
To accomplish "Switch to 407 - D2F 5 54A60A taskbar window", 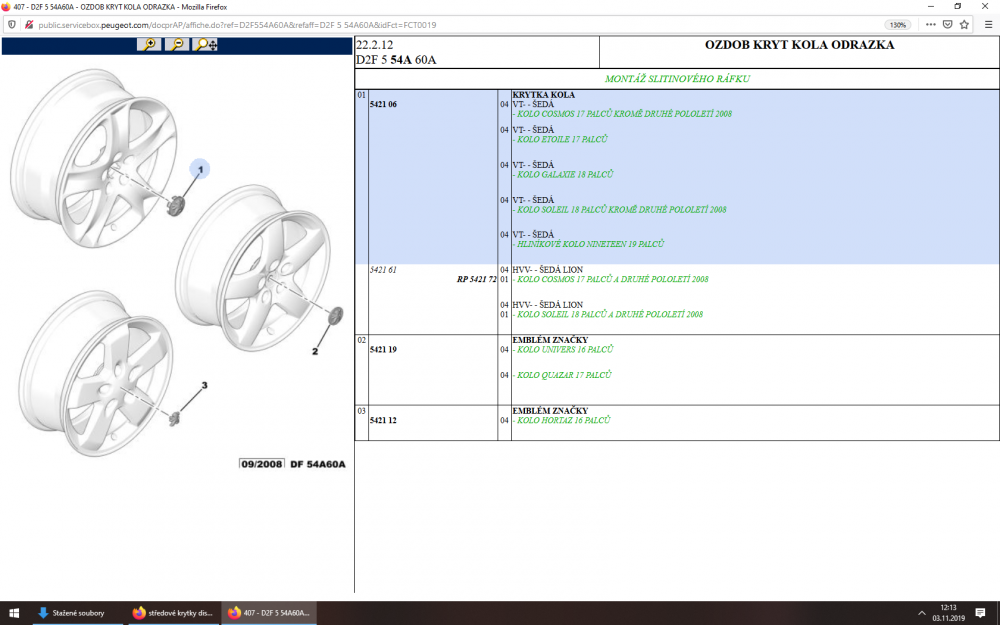I will [268, 613].
